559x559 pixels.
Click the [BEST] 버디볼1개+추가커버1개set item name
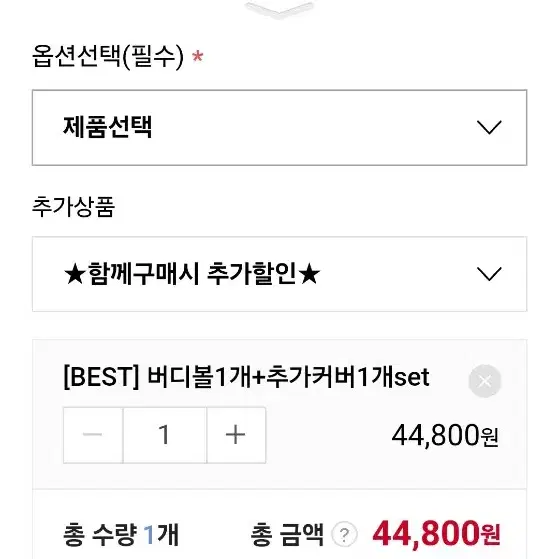click(x=246, y=378)
